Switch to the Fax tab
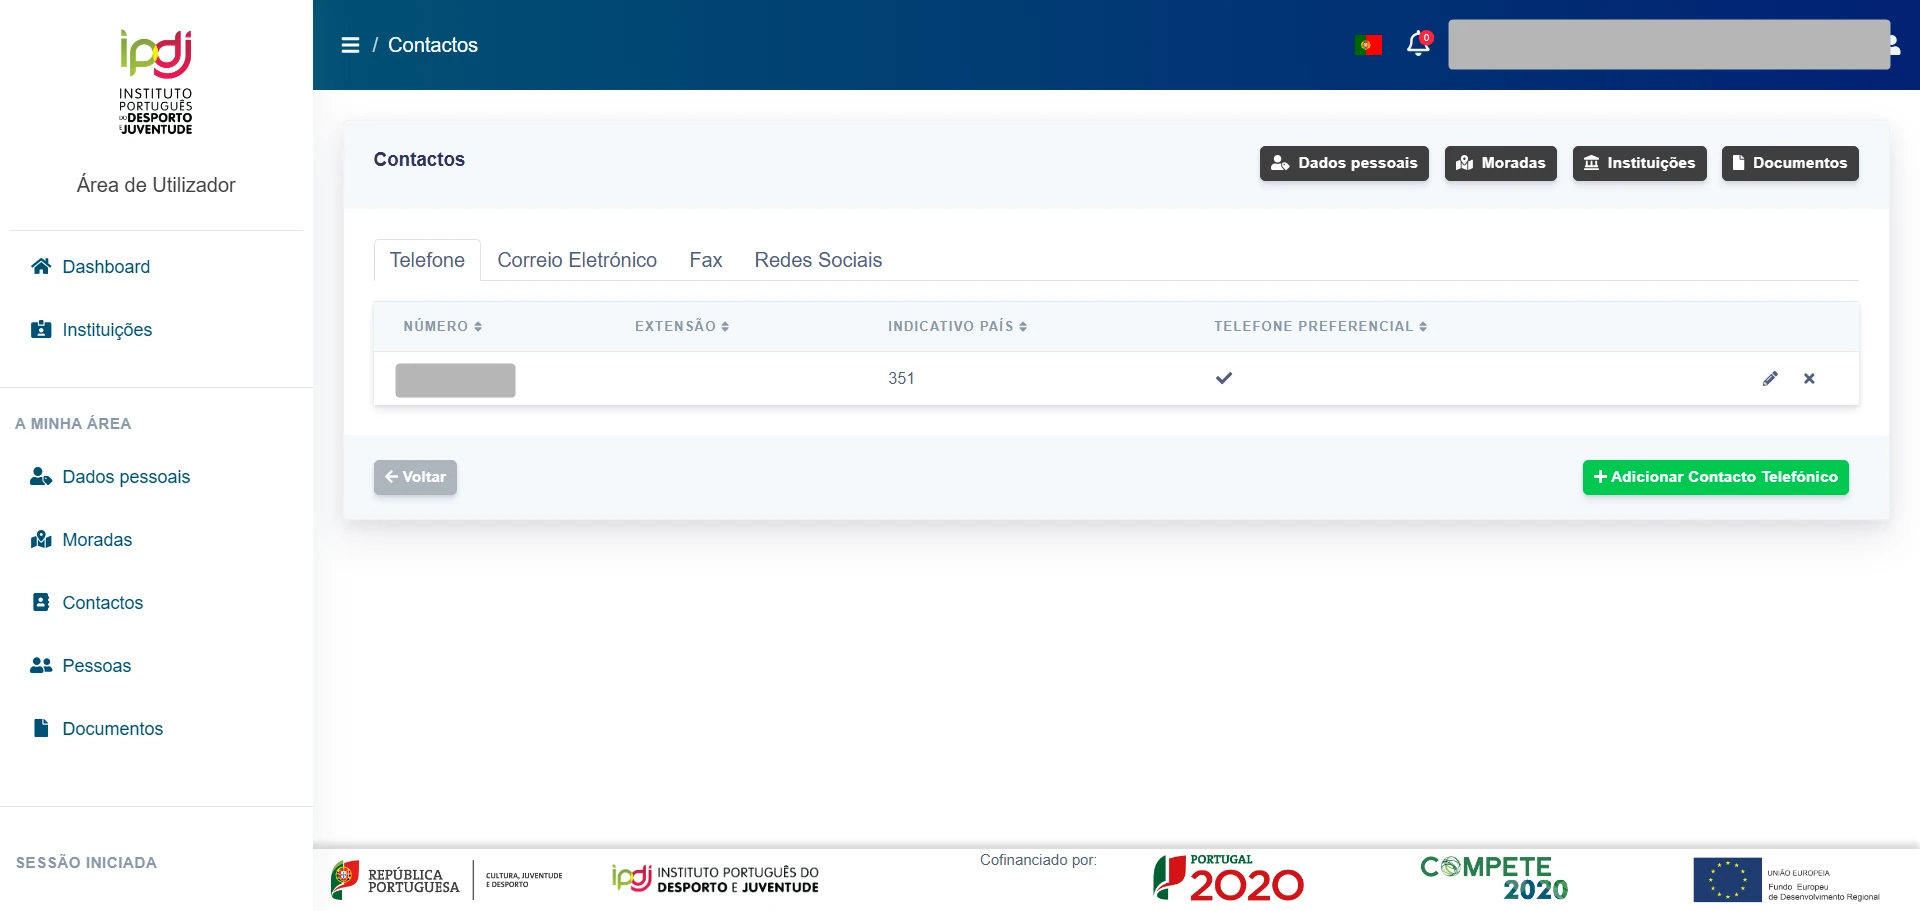Screen dimensions: 1920x911 [705, 260]
